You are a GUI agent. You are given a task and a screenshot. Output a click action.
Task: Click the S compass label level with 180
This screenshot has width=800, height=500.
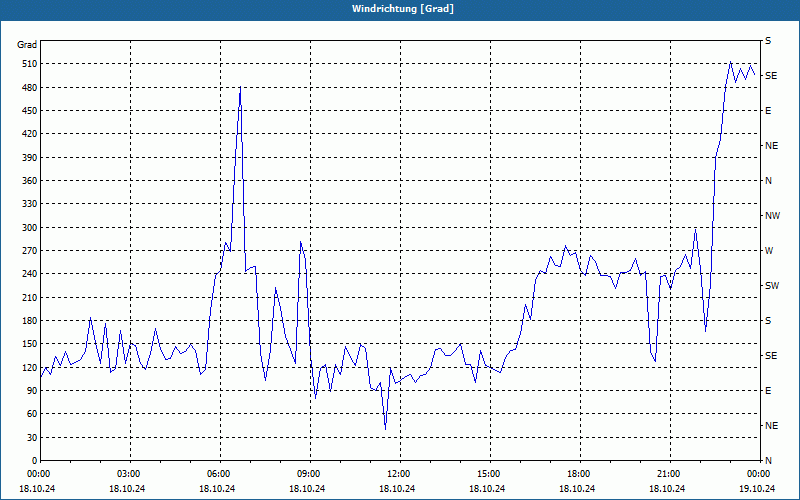click(768, 321)
